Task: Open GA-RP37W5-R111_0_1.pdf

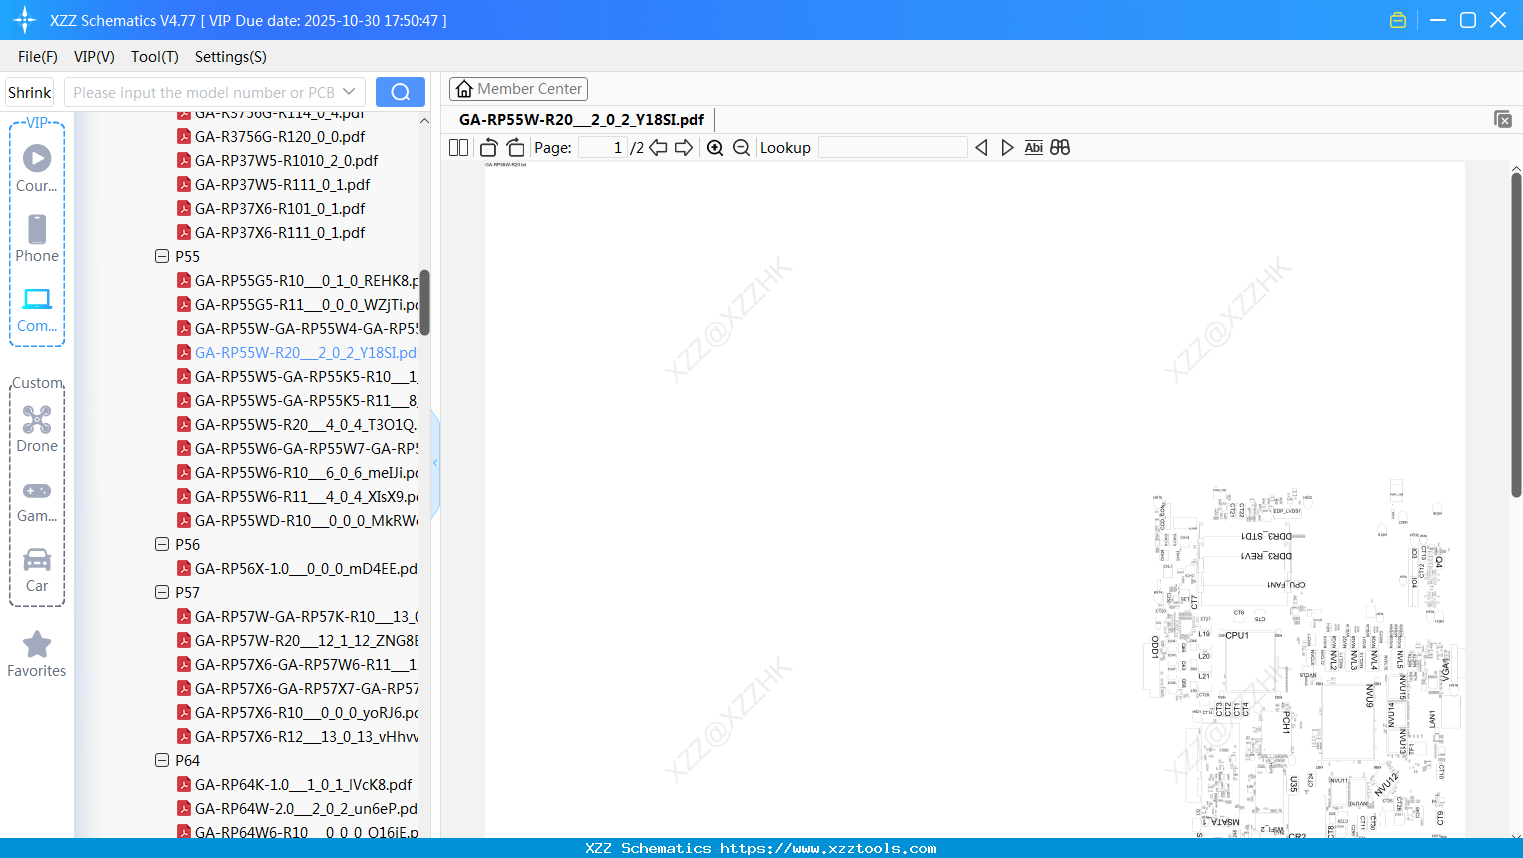Action: 282,184
